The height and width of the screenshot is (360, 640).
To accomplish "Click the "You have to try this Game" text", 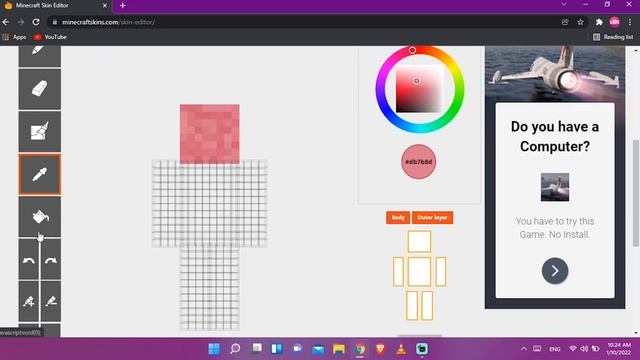I will point(555,228).
